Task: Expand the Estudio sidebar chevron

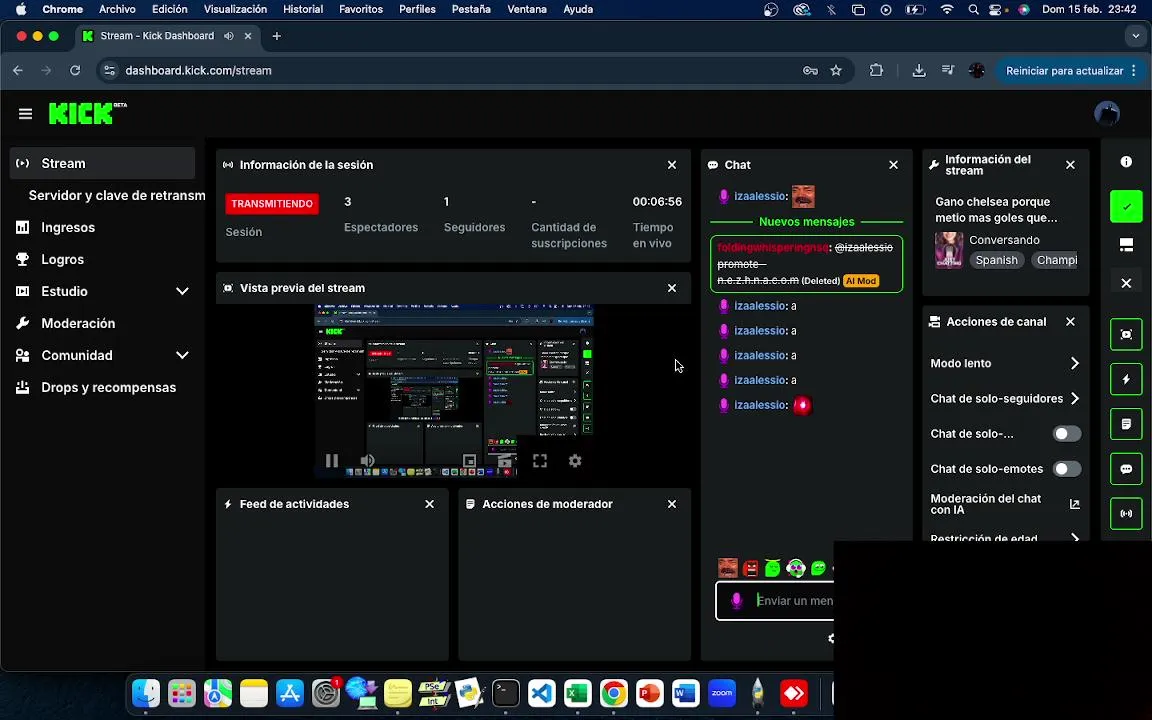Action: pyautogui.click(x=182, y=292)
